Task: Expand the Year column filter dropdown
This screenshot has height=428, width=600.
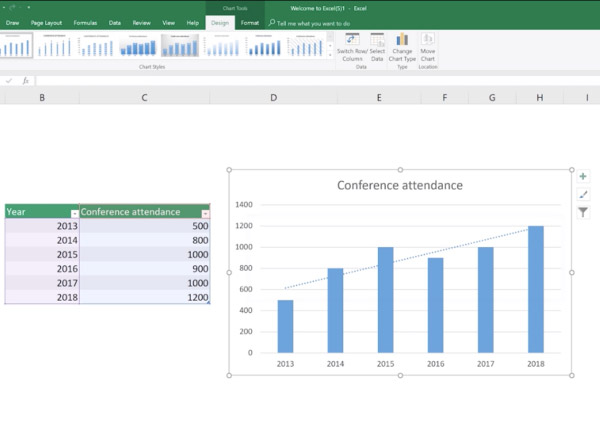Action: click(74, 213)
